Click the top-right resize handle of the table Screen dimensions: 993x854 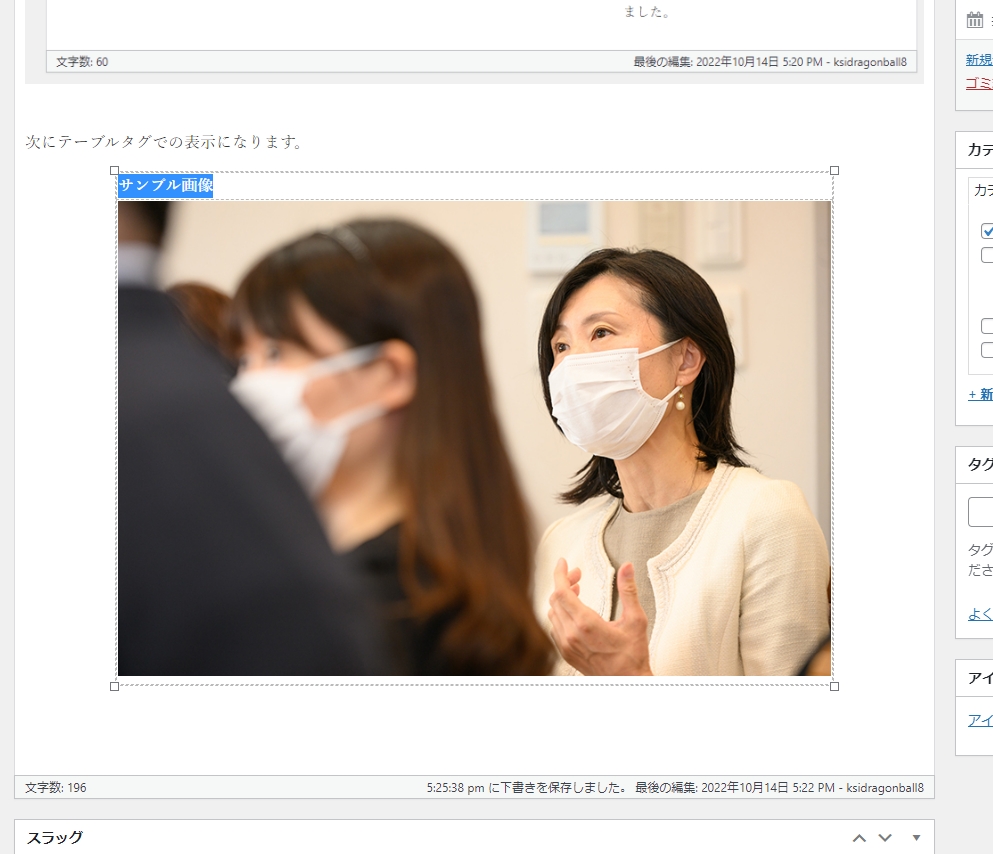pos(835,171)
